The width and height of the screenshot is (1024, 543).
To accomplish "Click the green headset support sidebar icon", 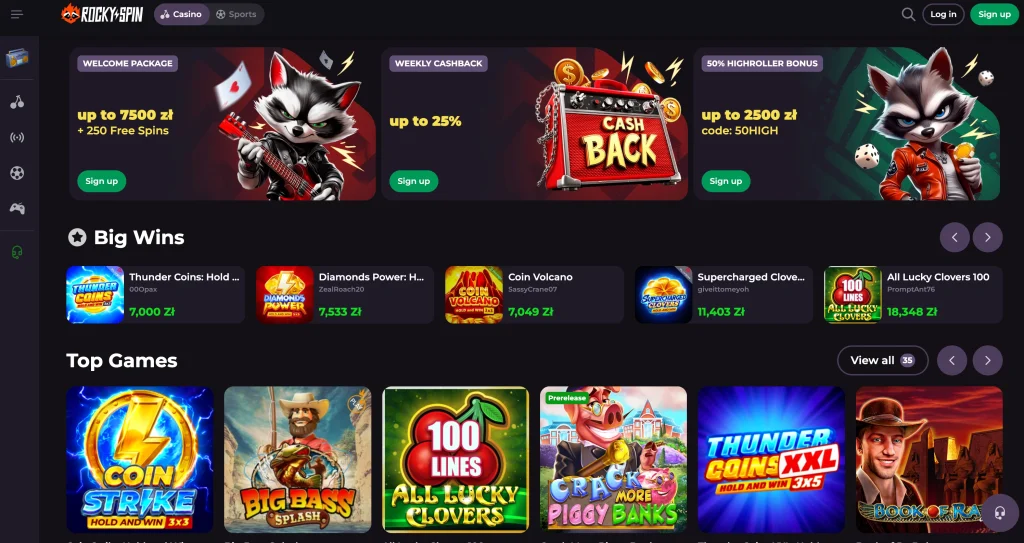I will (17, 252).
